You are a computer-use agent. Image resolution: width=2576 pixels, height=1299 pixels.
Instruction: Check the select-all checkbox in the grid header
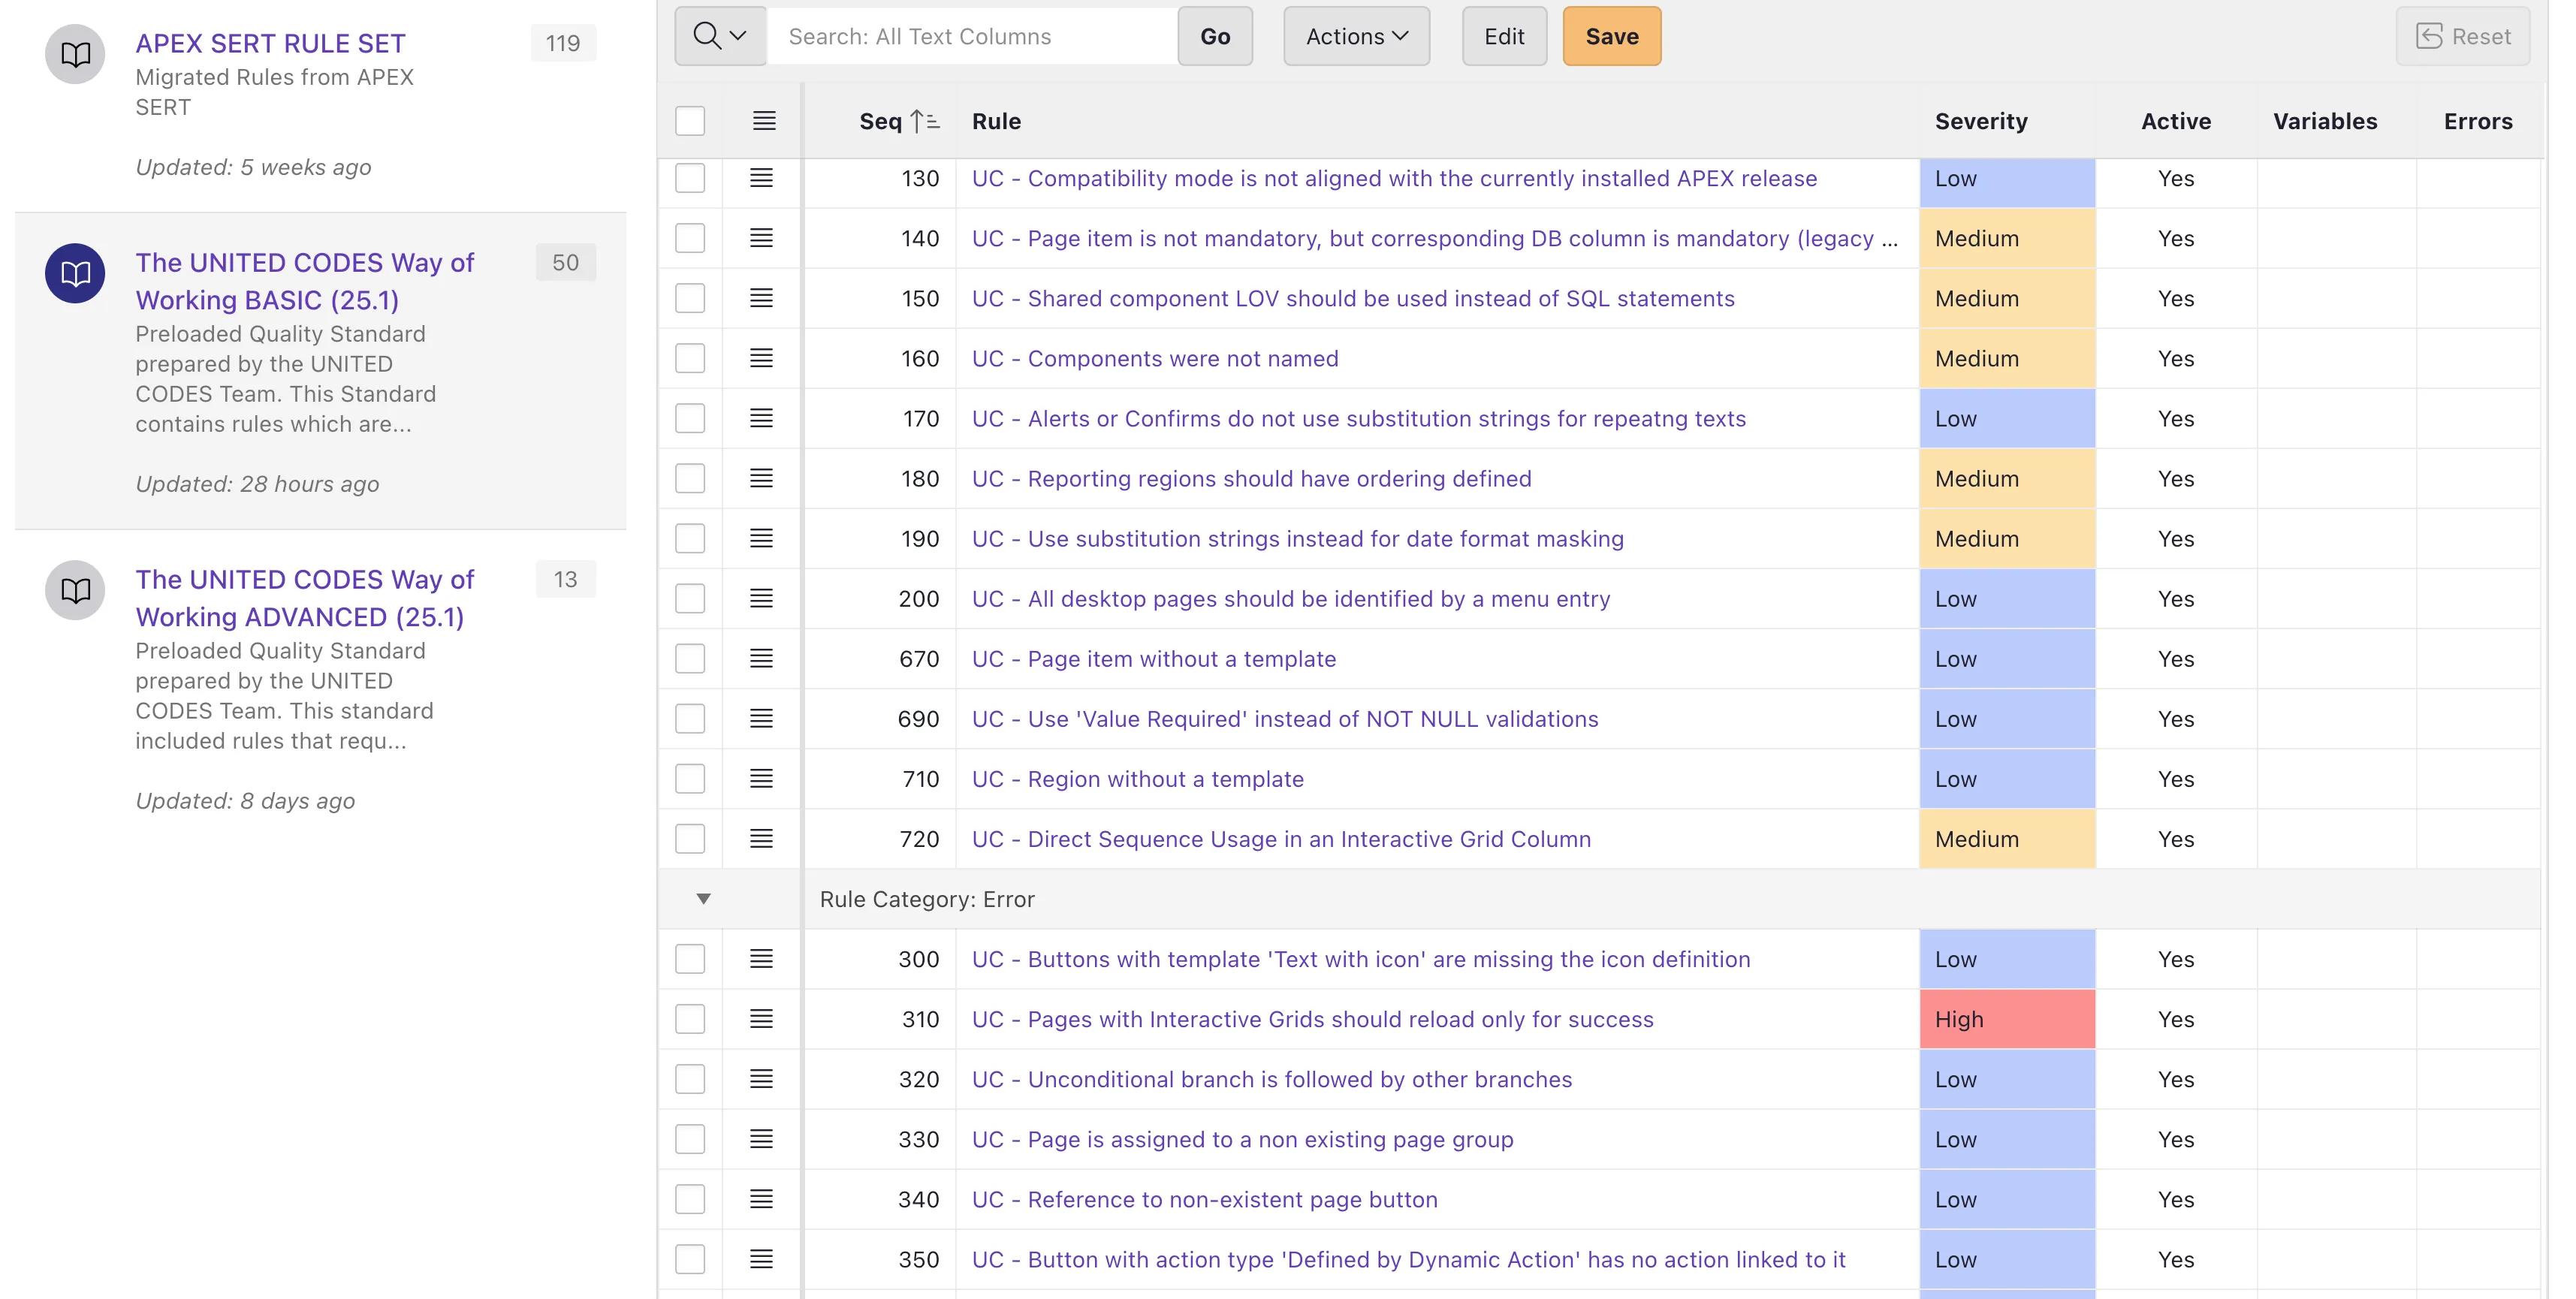(690, 121)
